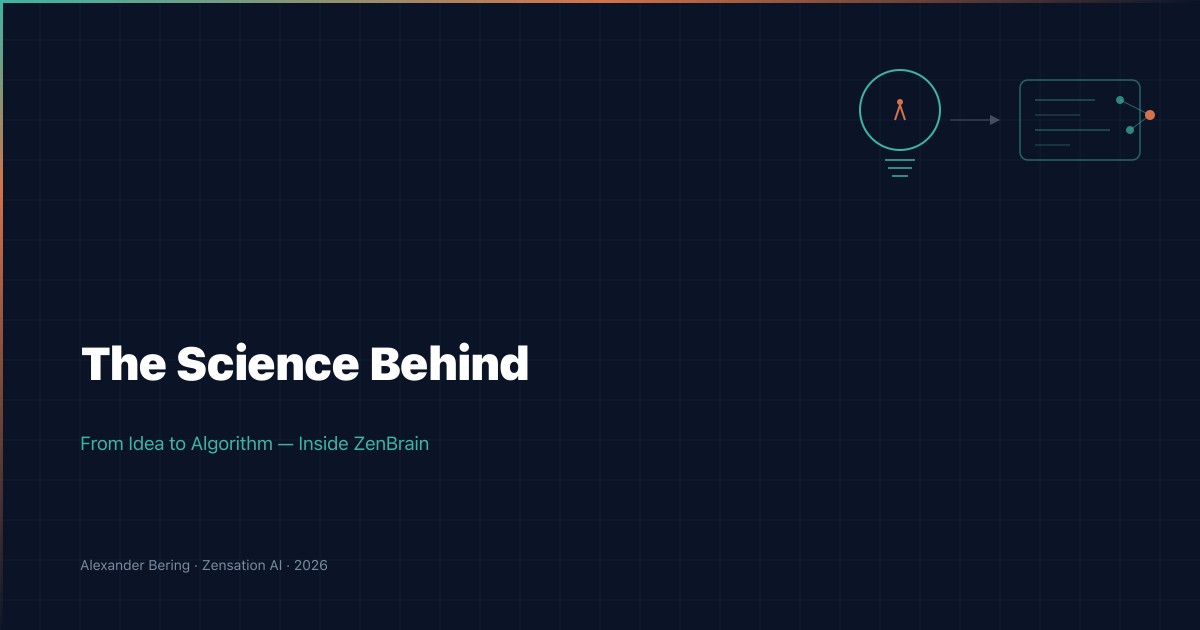Click the teal lightbulb circle icon
Image resolution: width=1200 pixels, height=630 pixels.
[900, 110]
